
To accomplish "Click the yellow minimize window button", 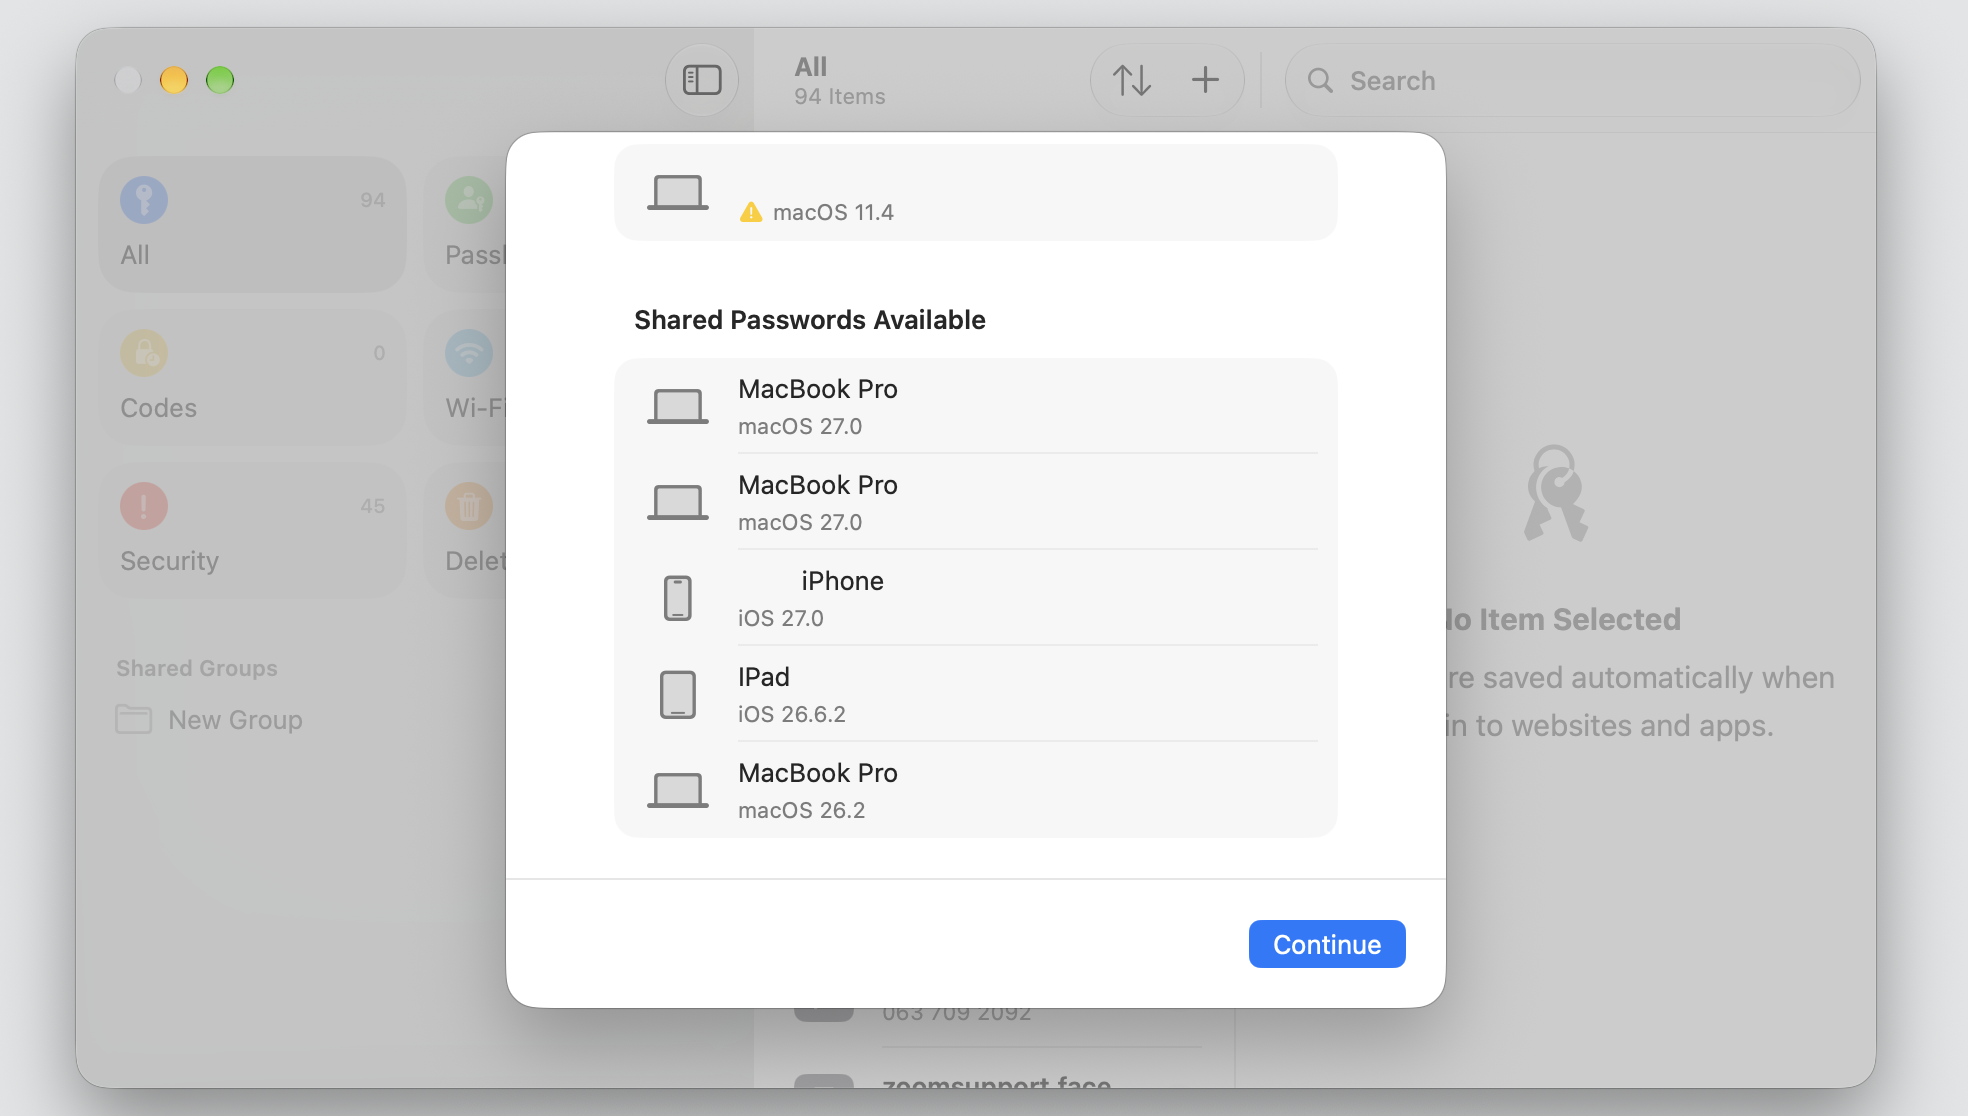I will tap(174, 80).
